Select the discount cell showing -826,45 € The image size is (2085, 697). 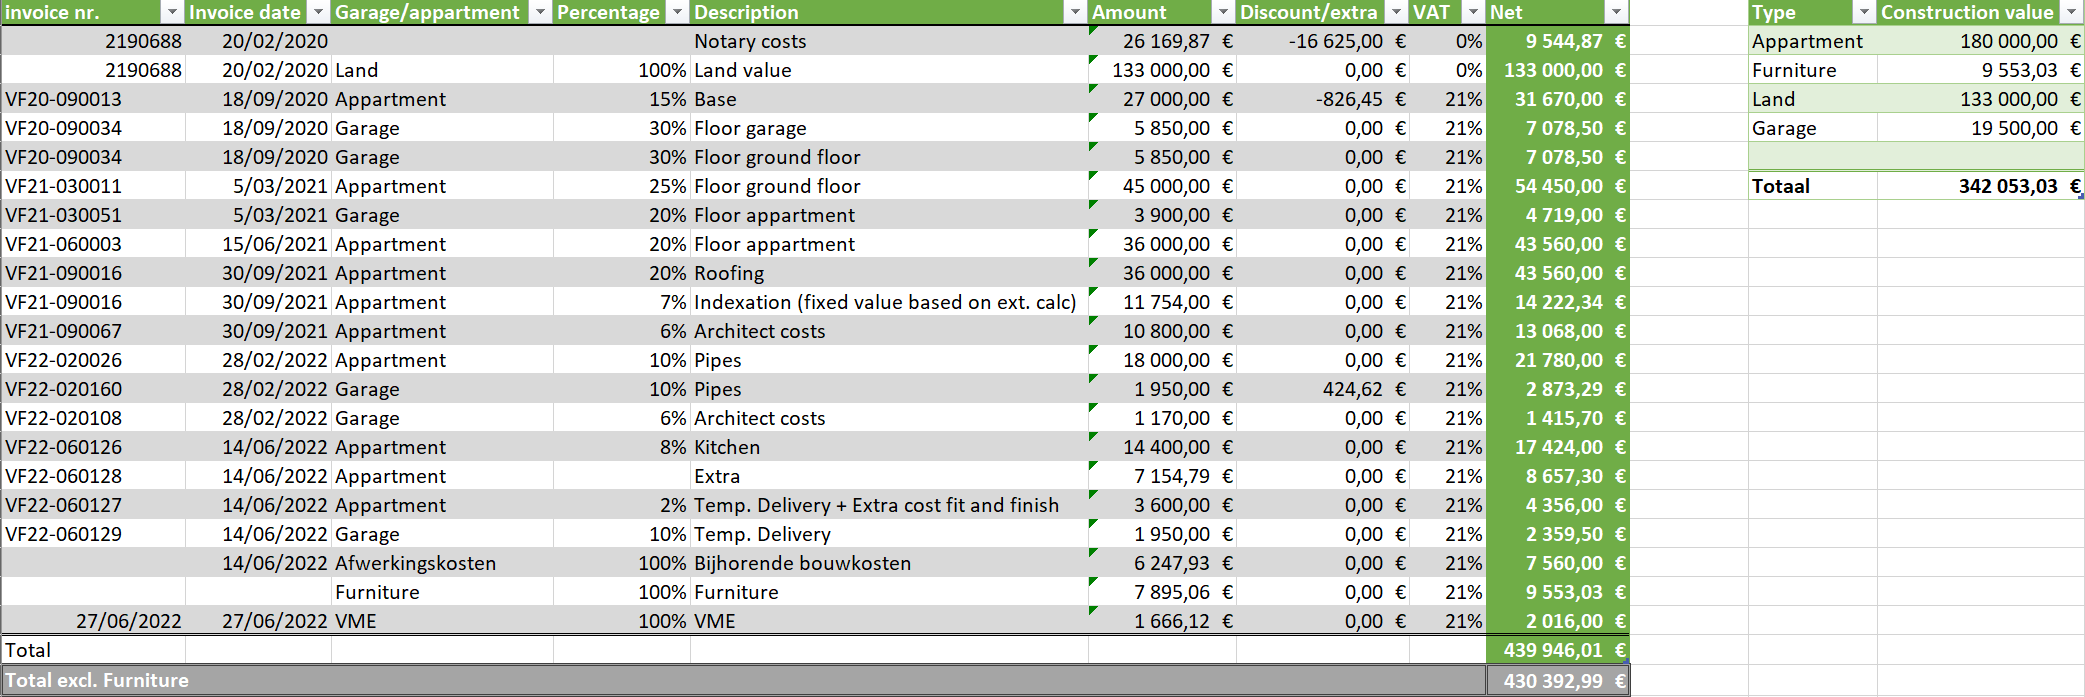click(x=1323, y=99)
